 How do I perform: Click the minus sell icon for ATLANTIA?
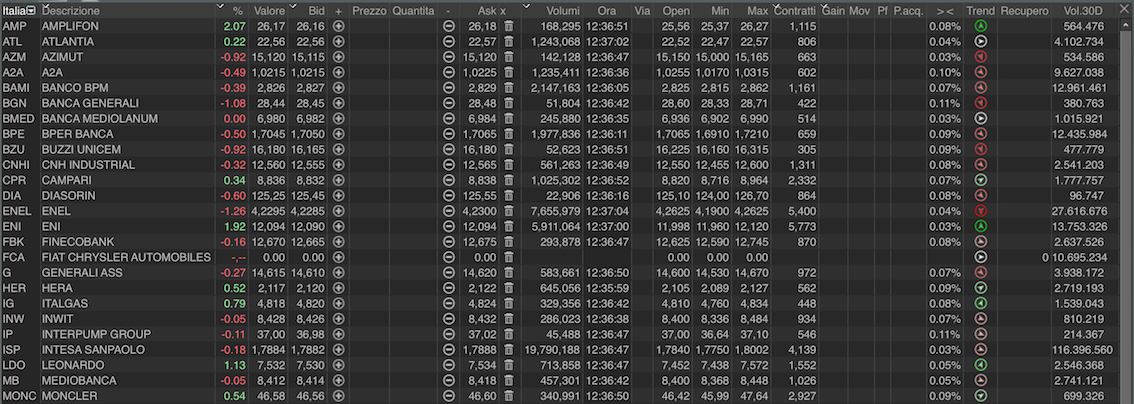[x=448, y=41]
